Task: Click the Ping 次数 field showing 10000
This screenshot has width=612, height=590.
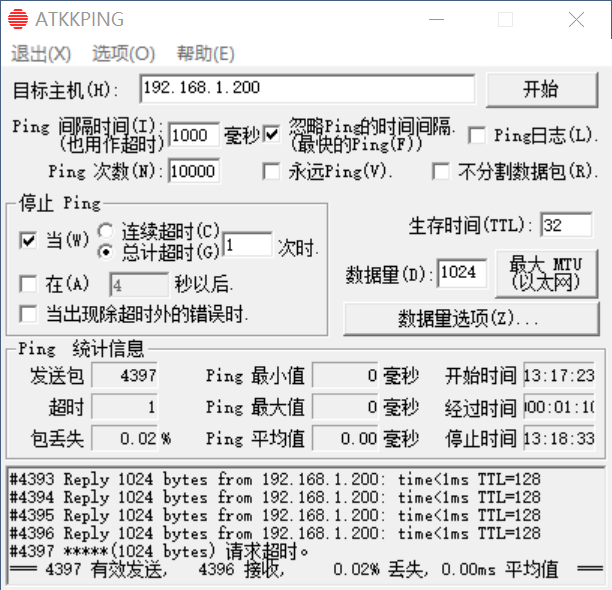Action: coord(194,171)
